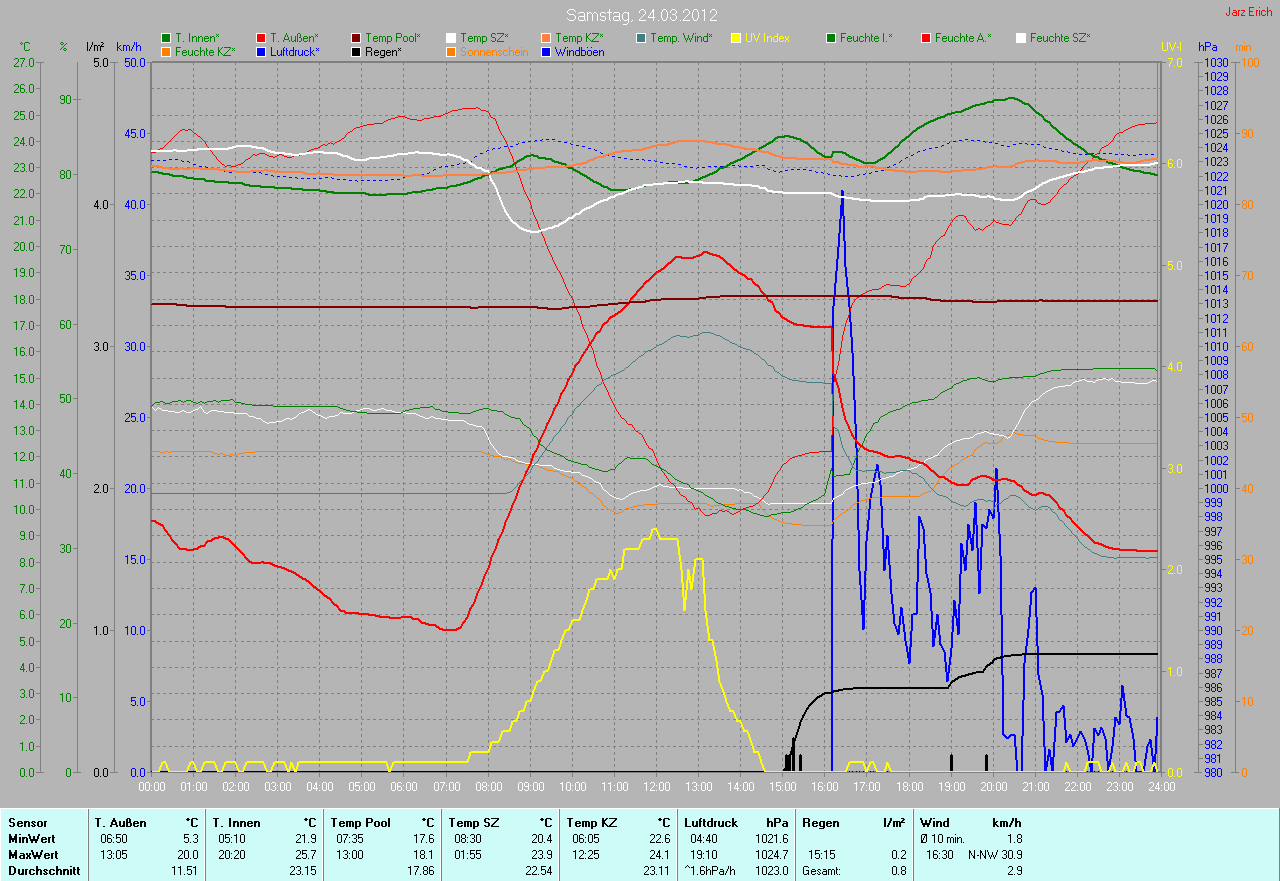Click the 'Sensor' table header
1280x881 pixels.
27,823
